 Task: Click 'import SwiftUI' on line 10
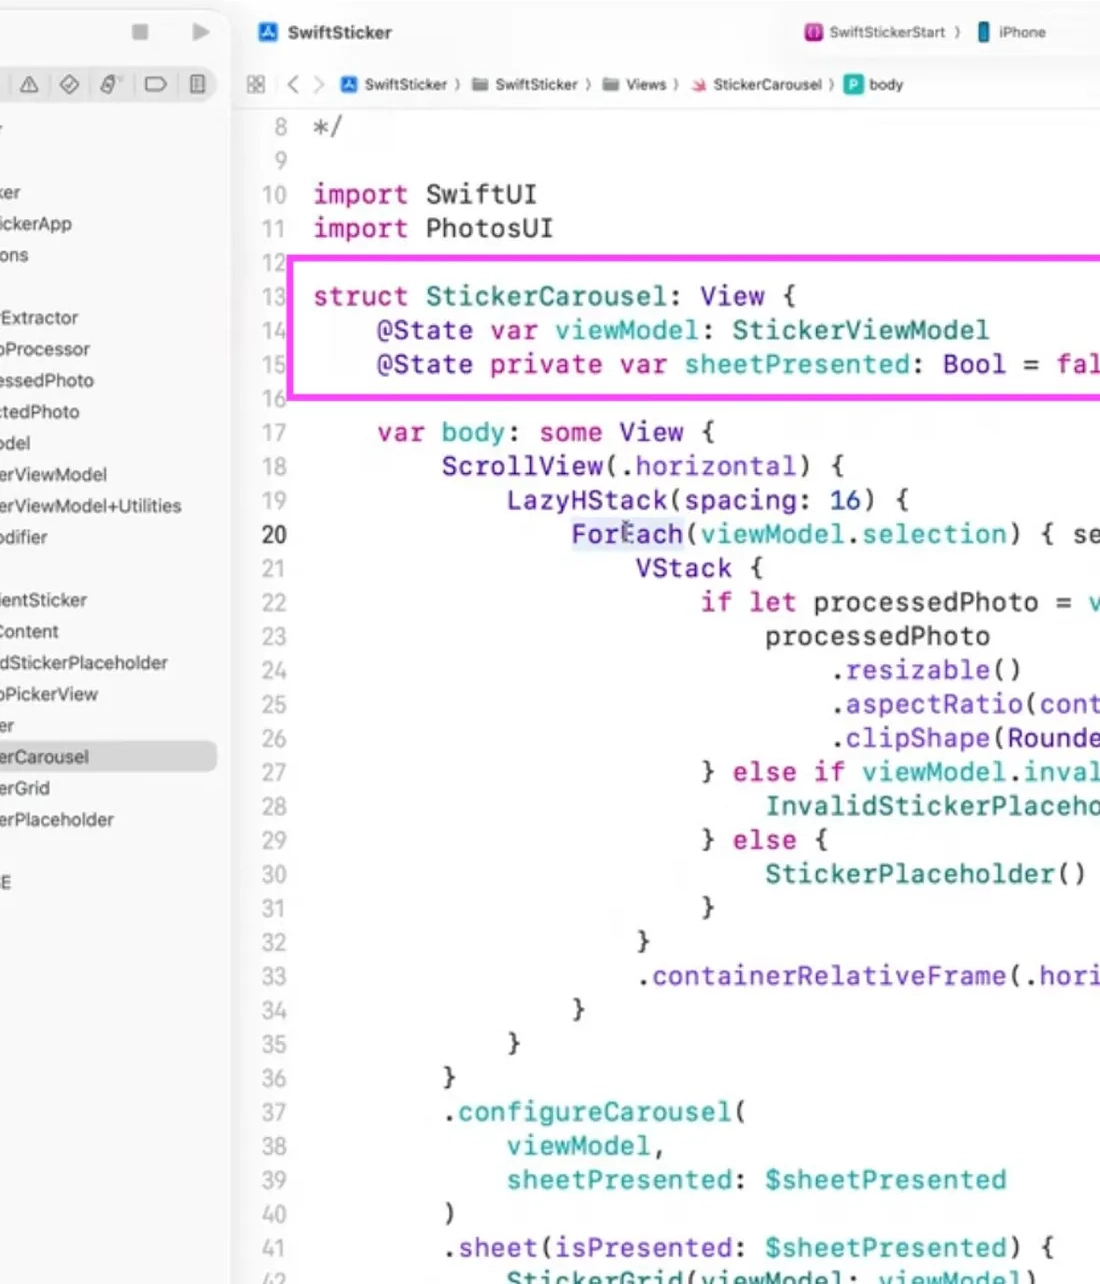425,194
